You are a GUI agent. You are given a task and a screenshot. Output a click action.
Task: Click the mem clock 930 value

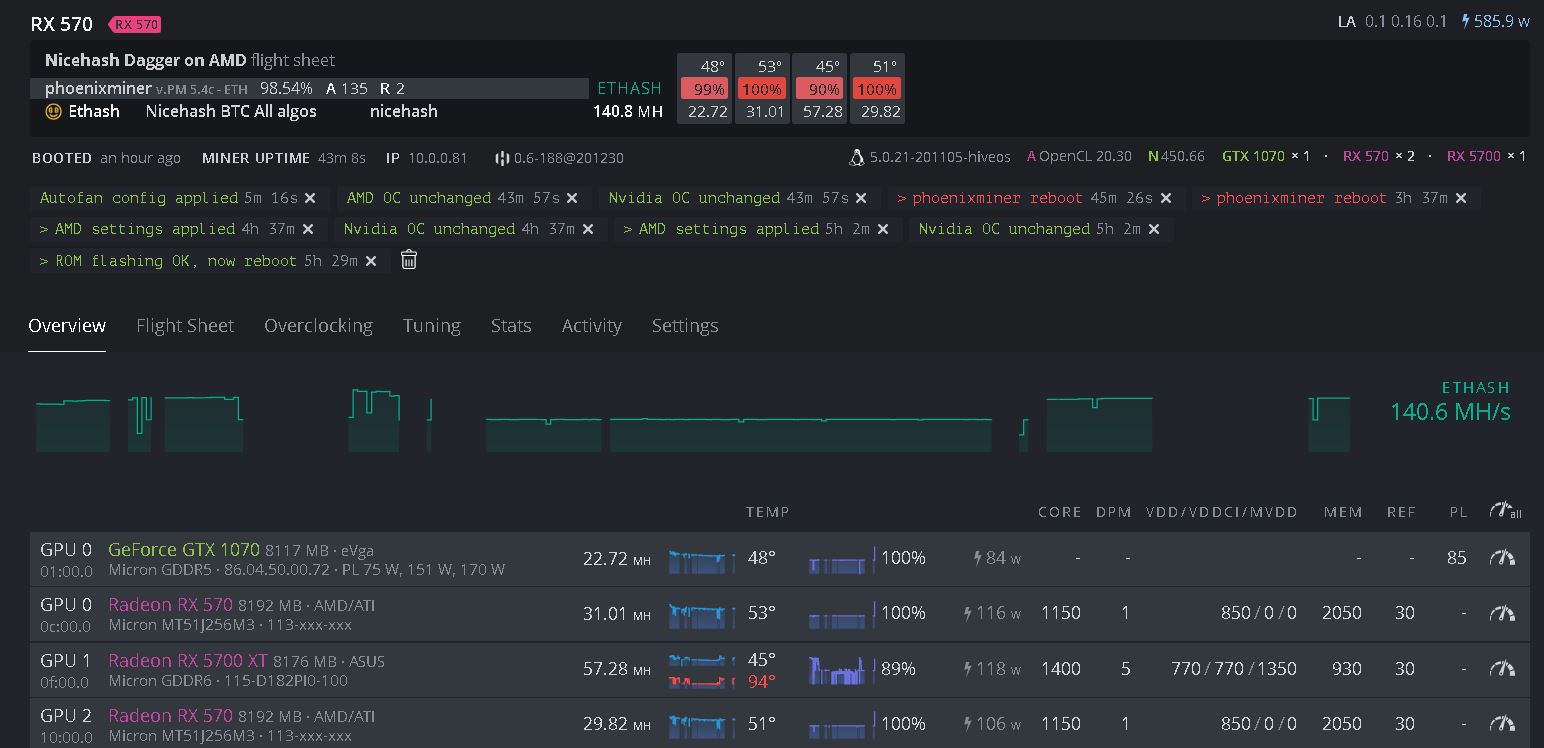[1346, 669]
